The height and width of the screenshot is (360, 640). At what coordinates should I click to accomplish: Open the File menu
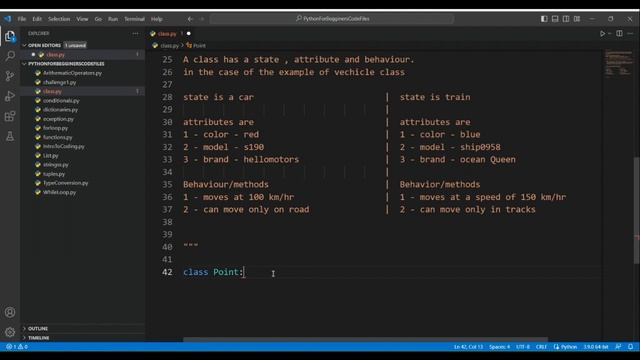pos(22,19)
